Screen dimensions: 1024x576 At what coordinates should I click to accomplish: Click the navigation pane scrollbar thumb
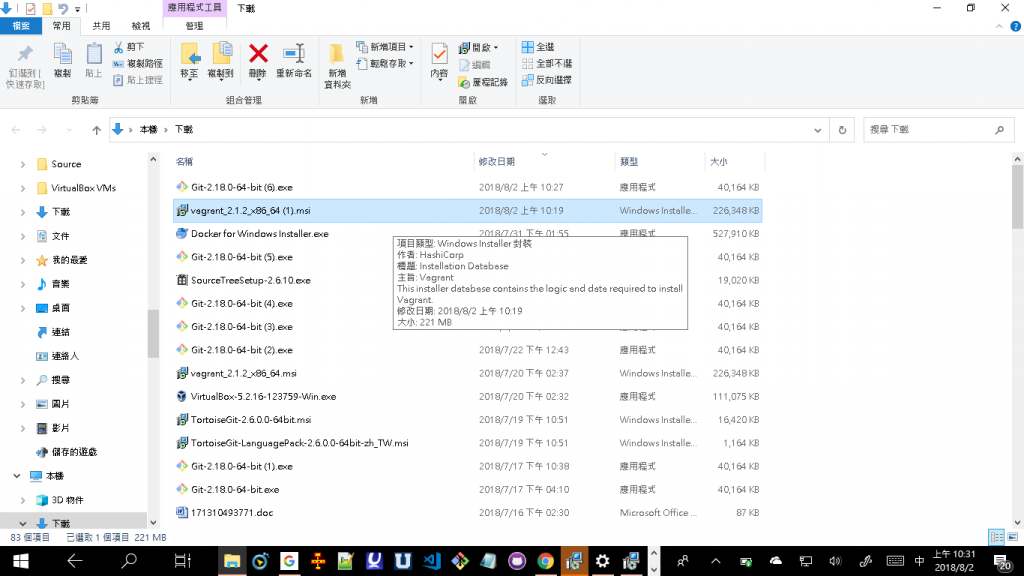(153, 334)
